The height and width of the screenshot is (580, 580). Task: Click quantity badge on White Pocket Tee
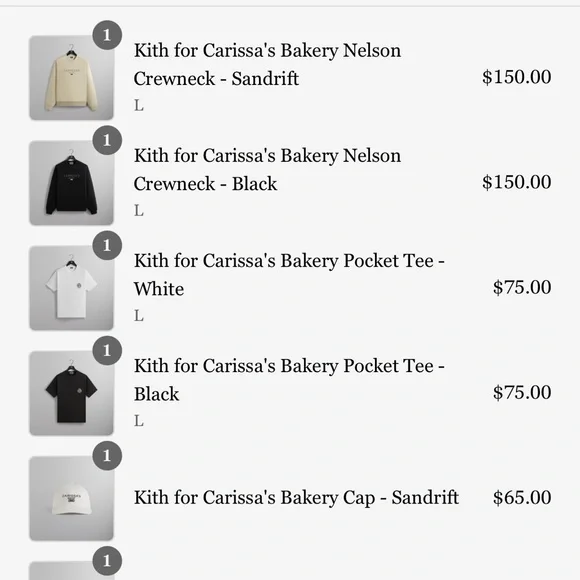coord(107,245)
